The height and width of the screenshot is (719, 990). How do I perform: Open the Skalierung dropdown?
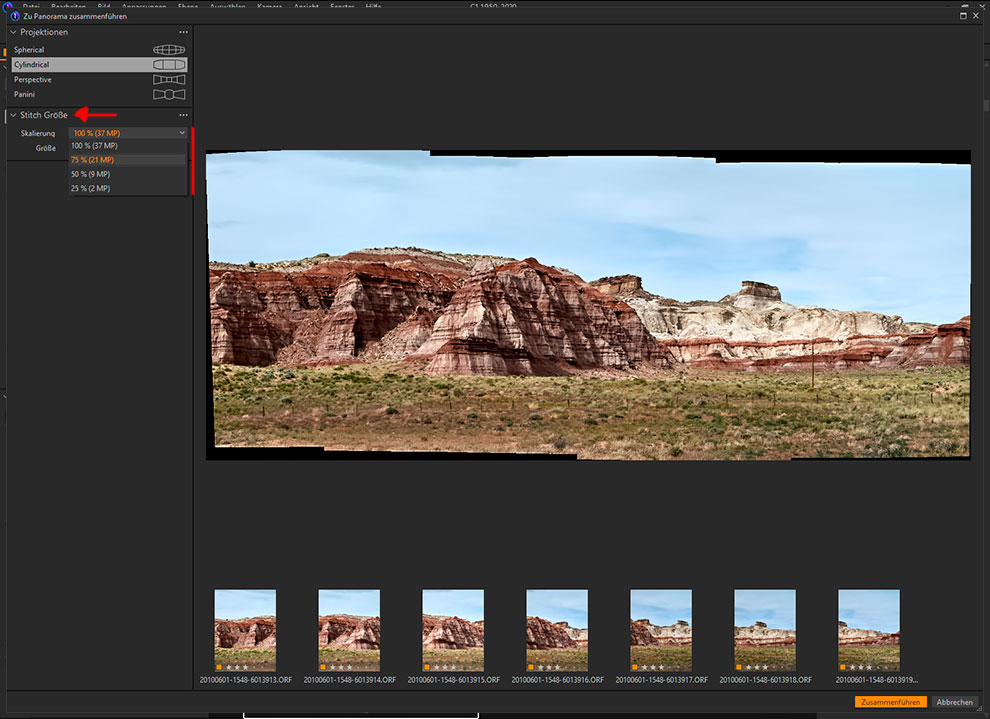128,133
